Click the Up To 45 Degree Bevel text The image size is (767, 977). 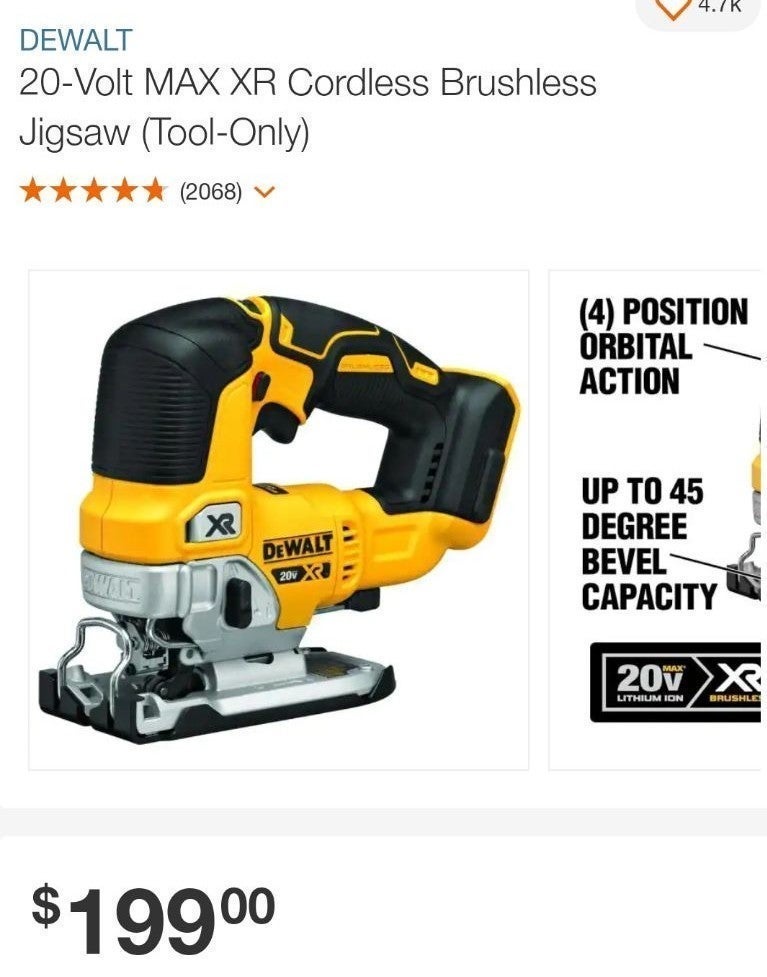click(648, 545)
